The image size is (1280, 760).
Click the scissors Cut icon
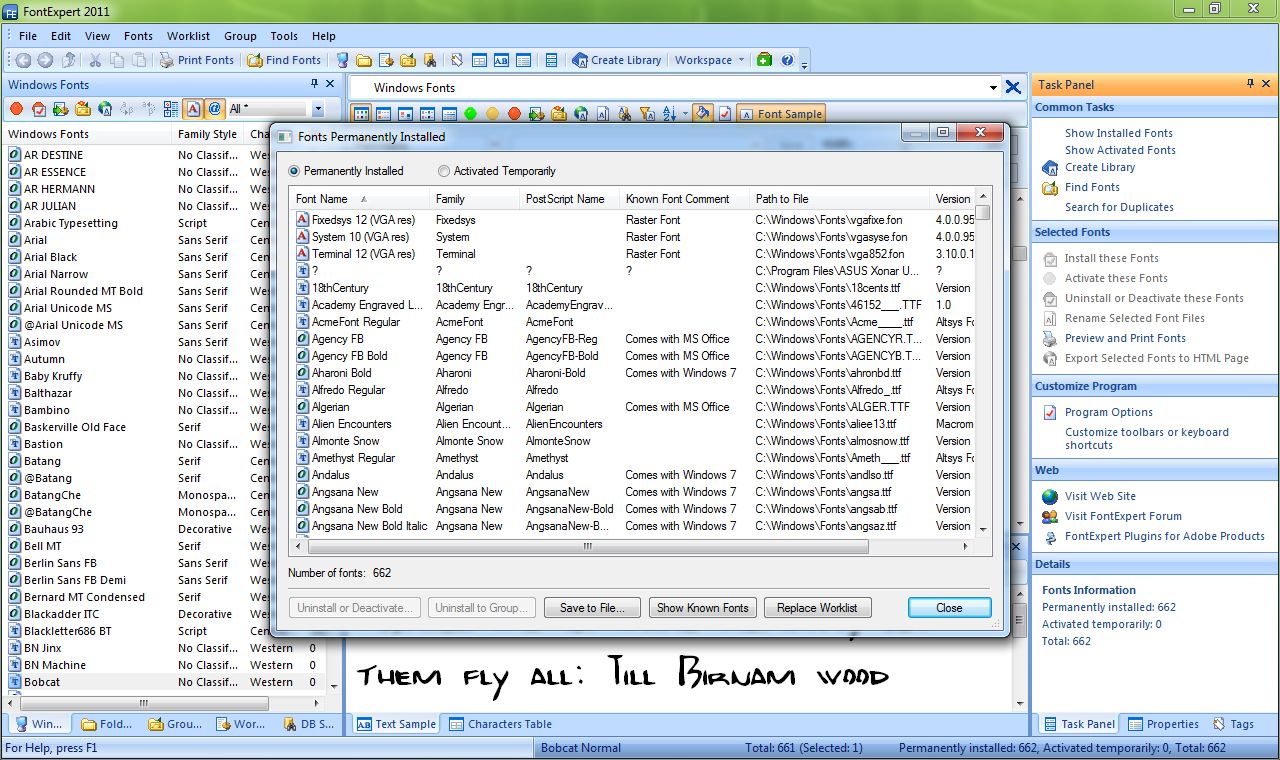[x=96, y=60]
